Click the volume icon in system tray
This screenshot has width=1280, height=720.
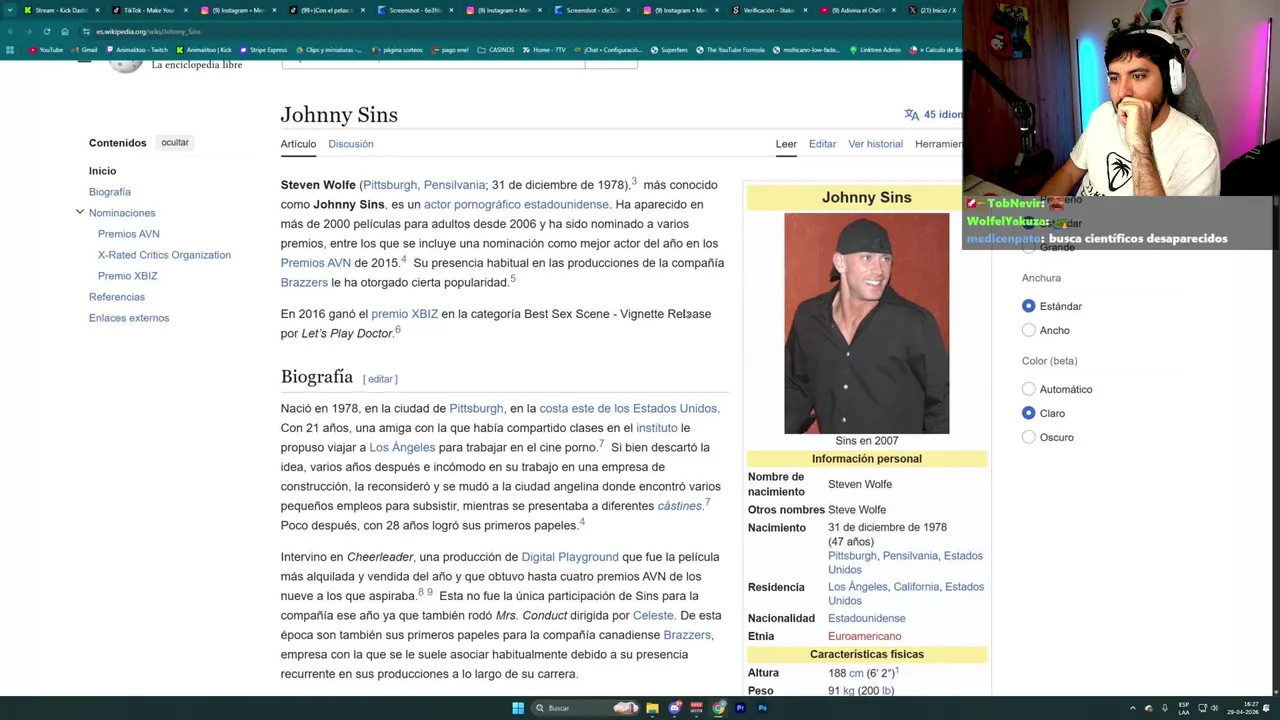(x=1215, y=708)
